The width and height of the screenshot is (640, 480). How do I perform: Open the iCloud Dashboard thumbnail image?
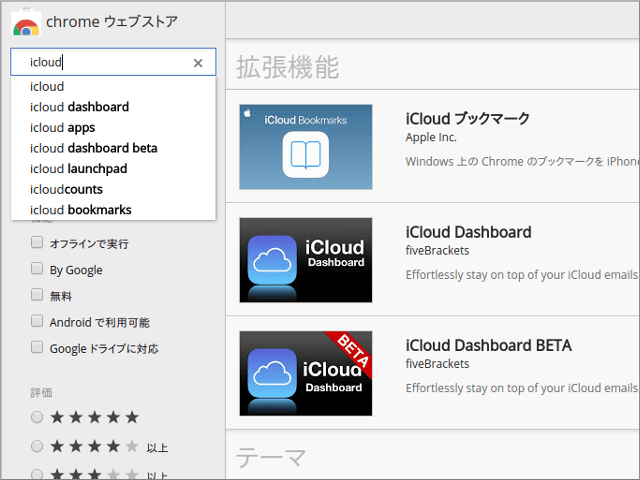click(x=306, y=260)
